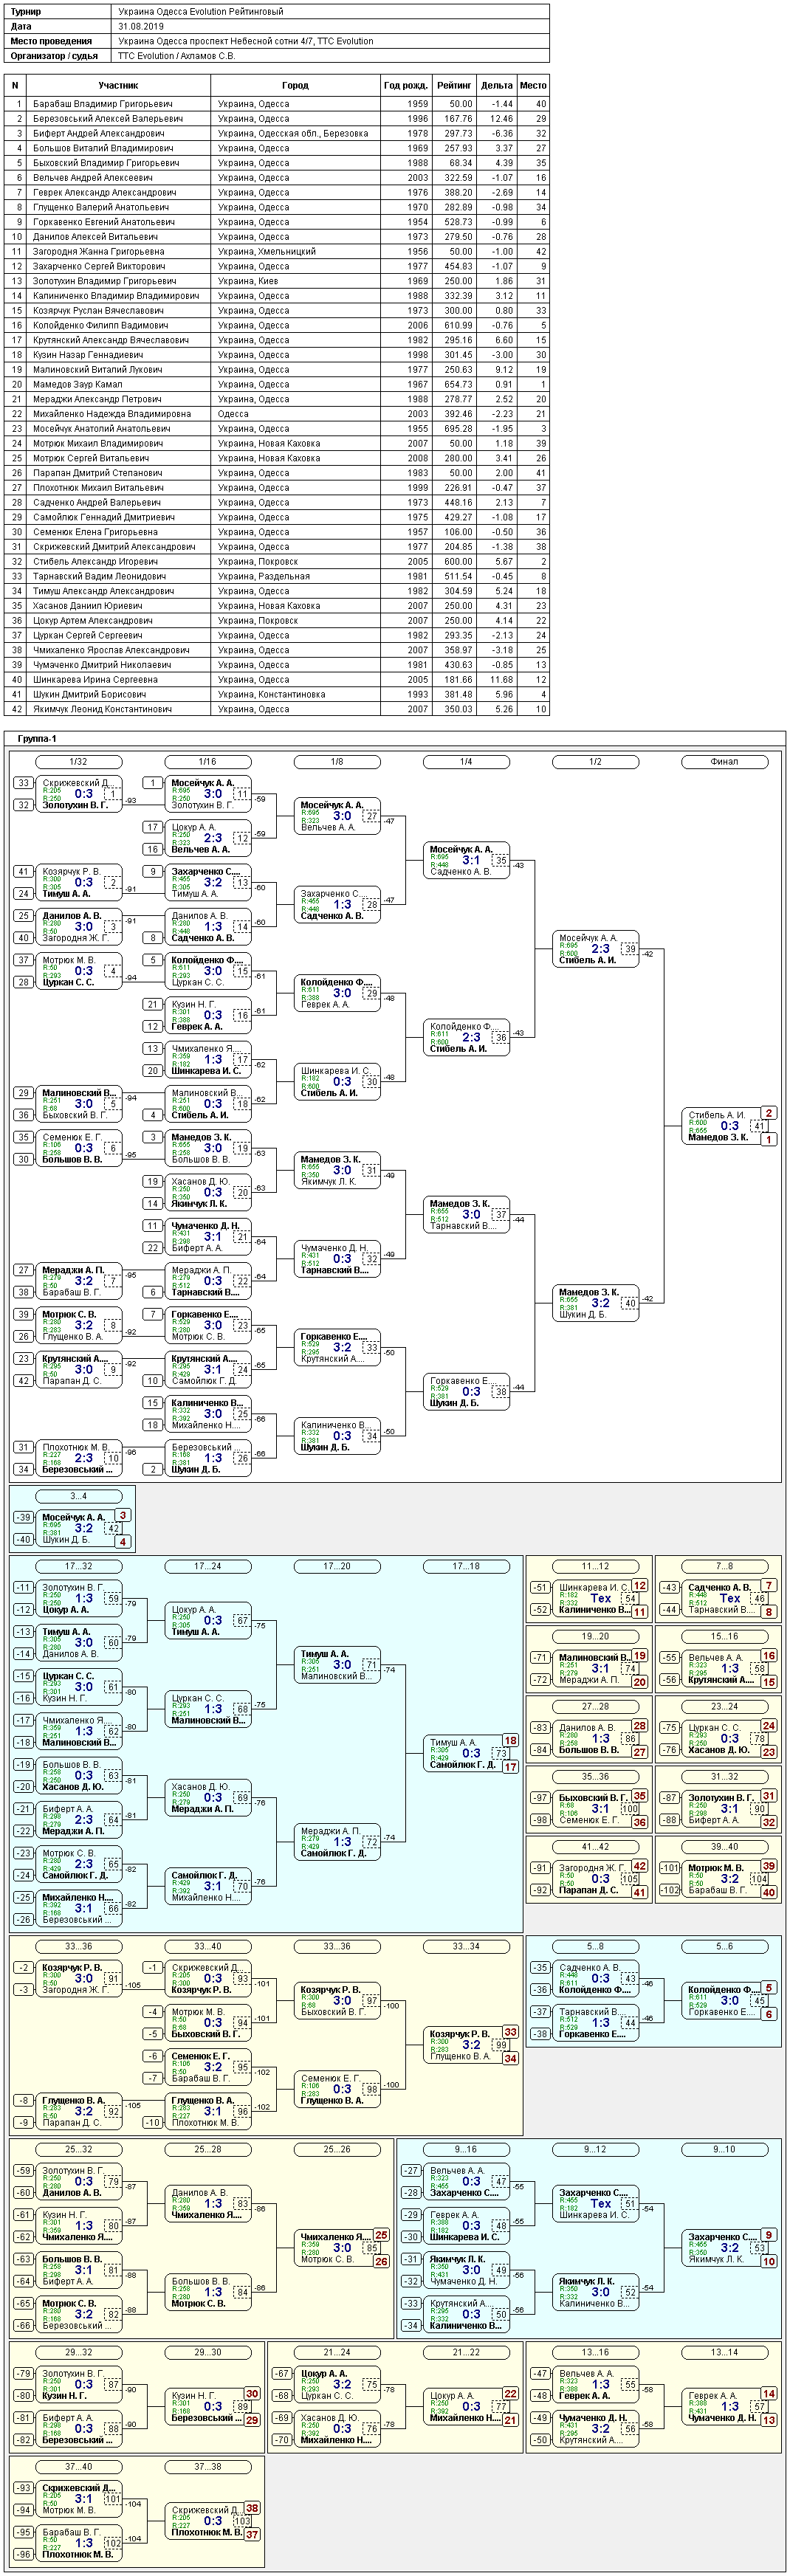Click the '17...24' bracket header
The image size is (790, 2576).
pos(207,1566)
